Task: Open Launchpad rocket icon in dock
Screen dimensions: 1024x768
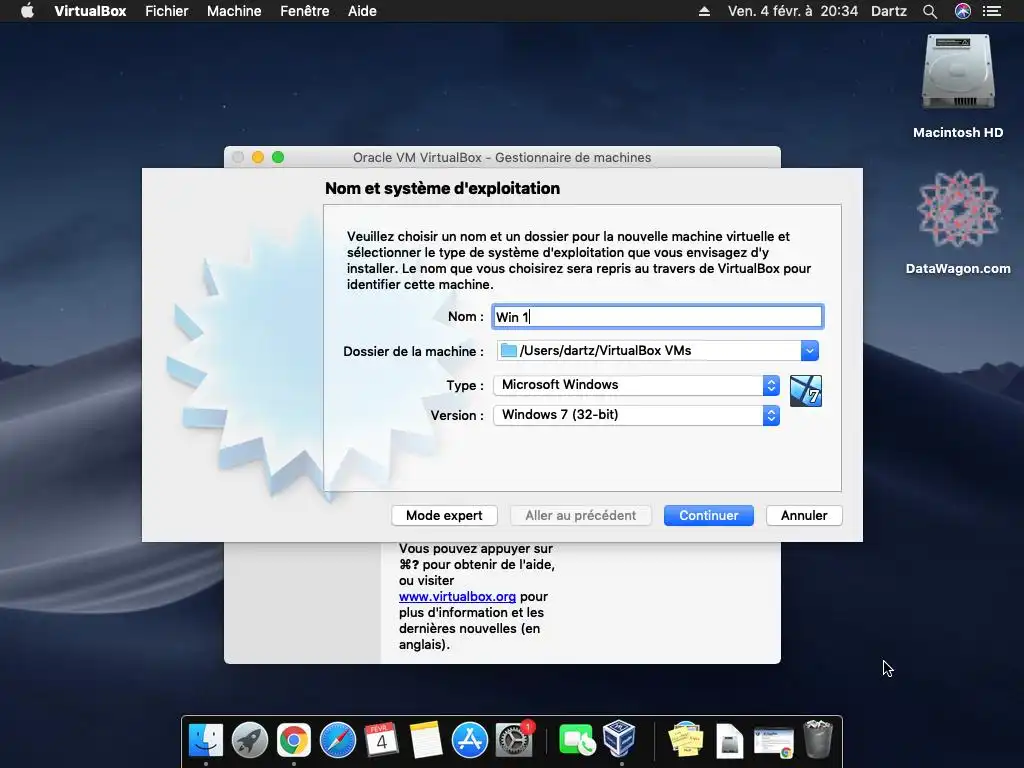Action: (x=250, y=740)
